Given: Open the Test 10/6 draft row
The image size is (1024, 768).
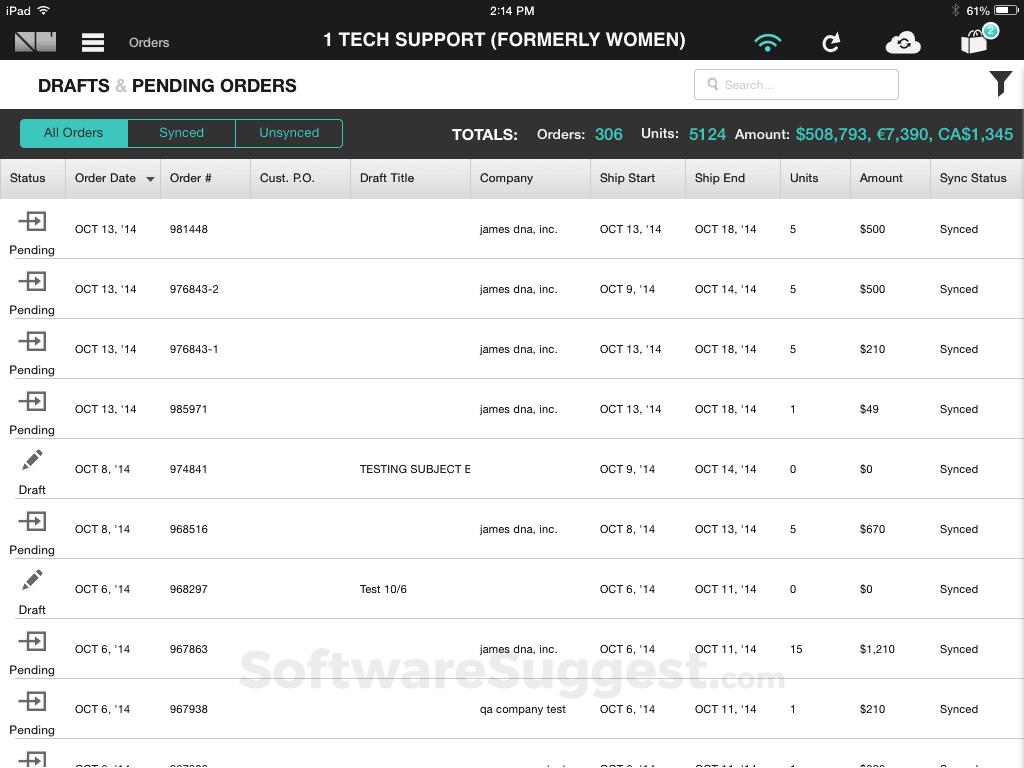Looking at the screenshot, I should tap(383, 589).
